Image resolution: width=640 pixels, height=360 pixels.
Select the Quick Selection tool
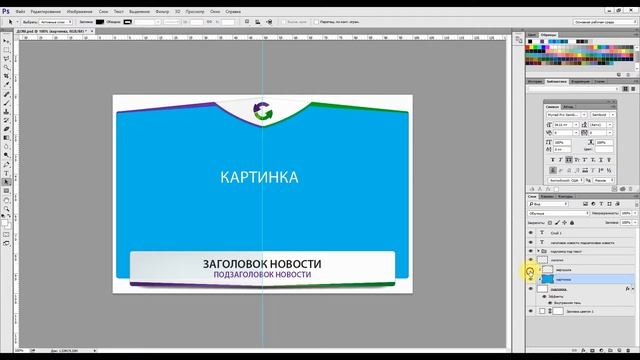click(7, 67)
